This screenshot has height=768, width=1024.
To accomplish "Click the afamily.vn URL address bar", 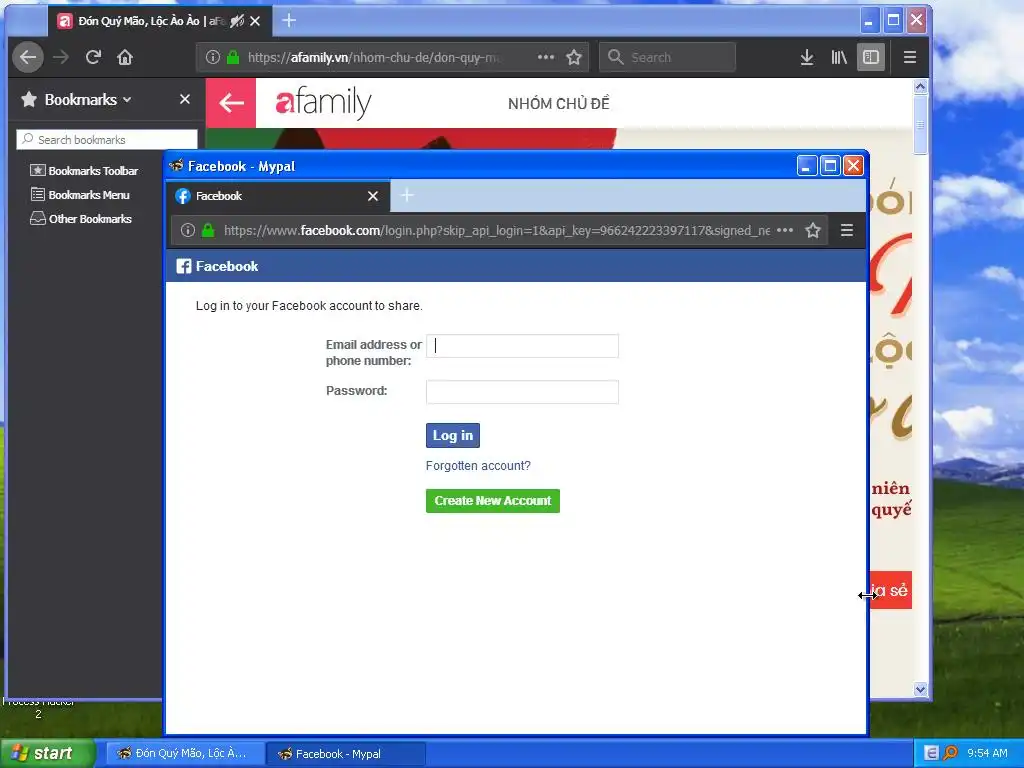I will point(374,57).
